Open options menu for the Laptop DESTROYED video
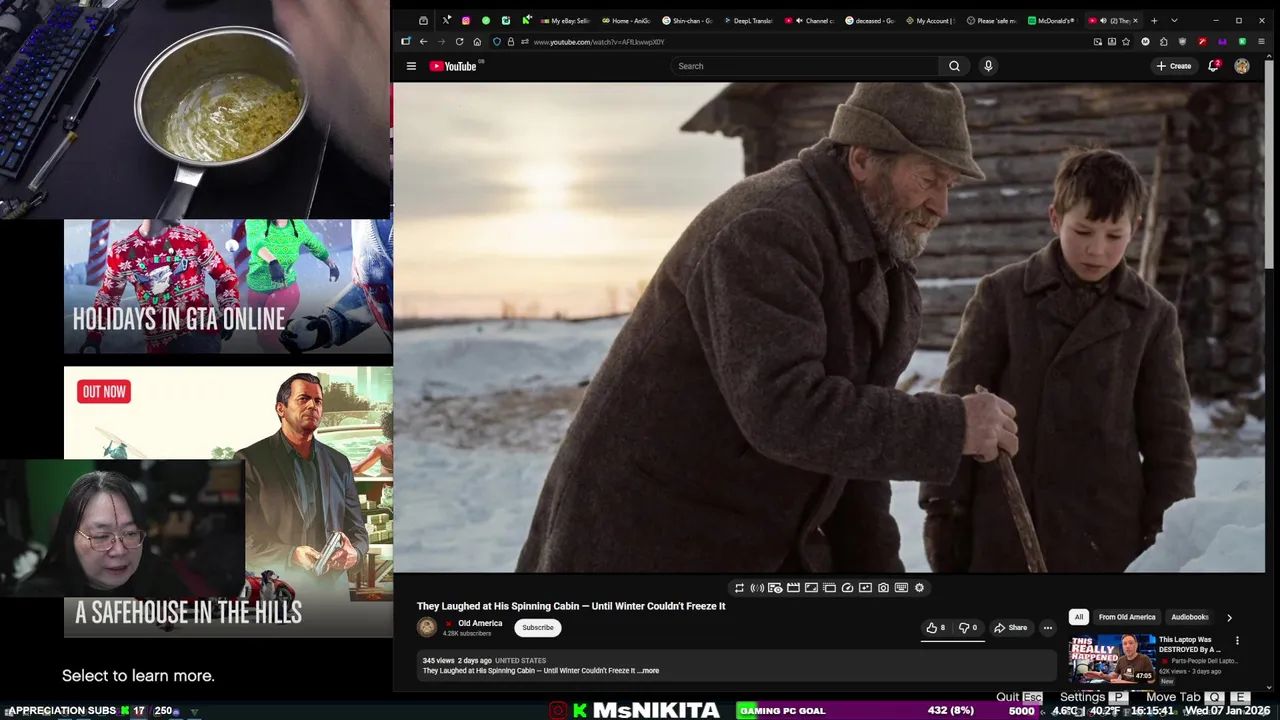Viewport: 1280px width, 720px height. (1237, 641)
